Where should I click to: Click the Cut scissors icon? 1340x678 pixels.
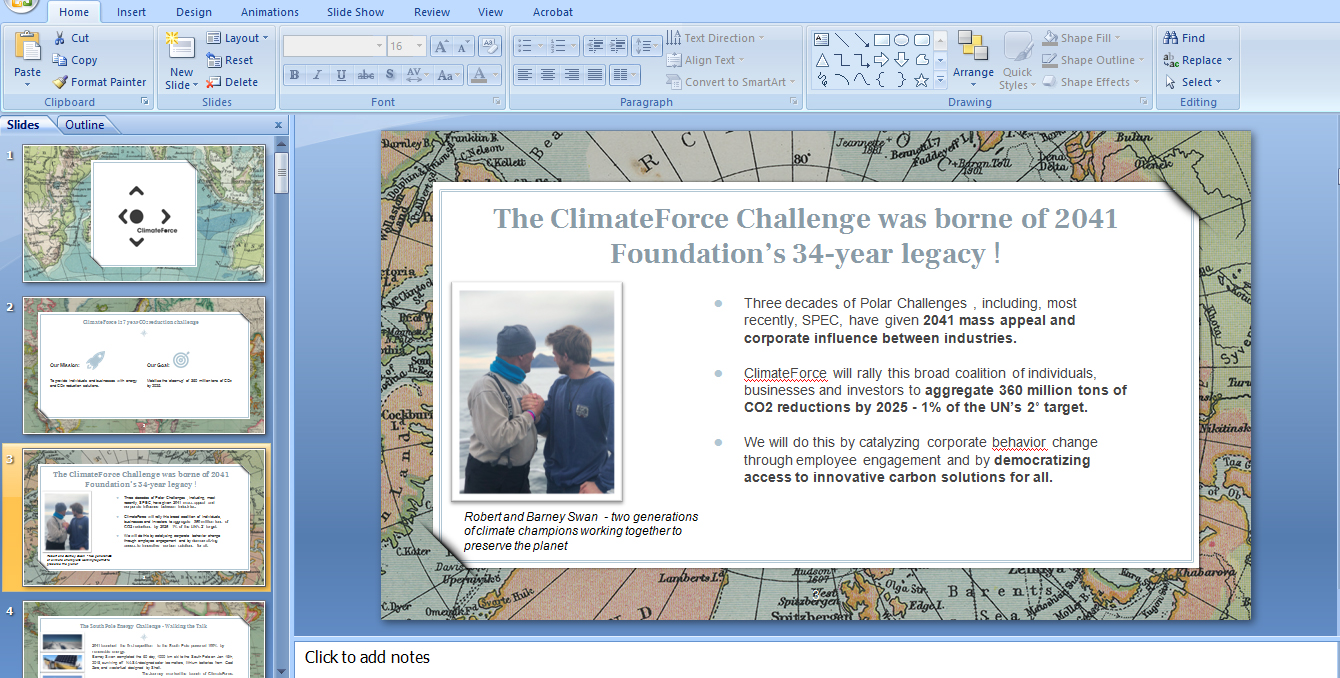(x=60, y=38)
